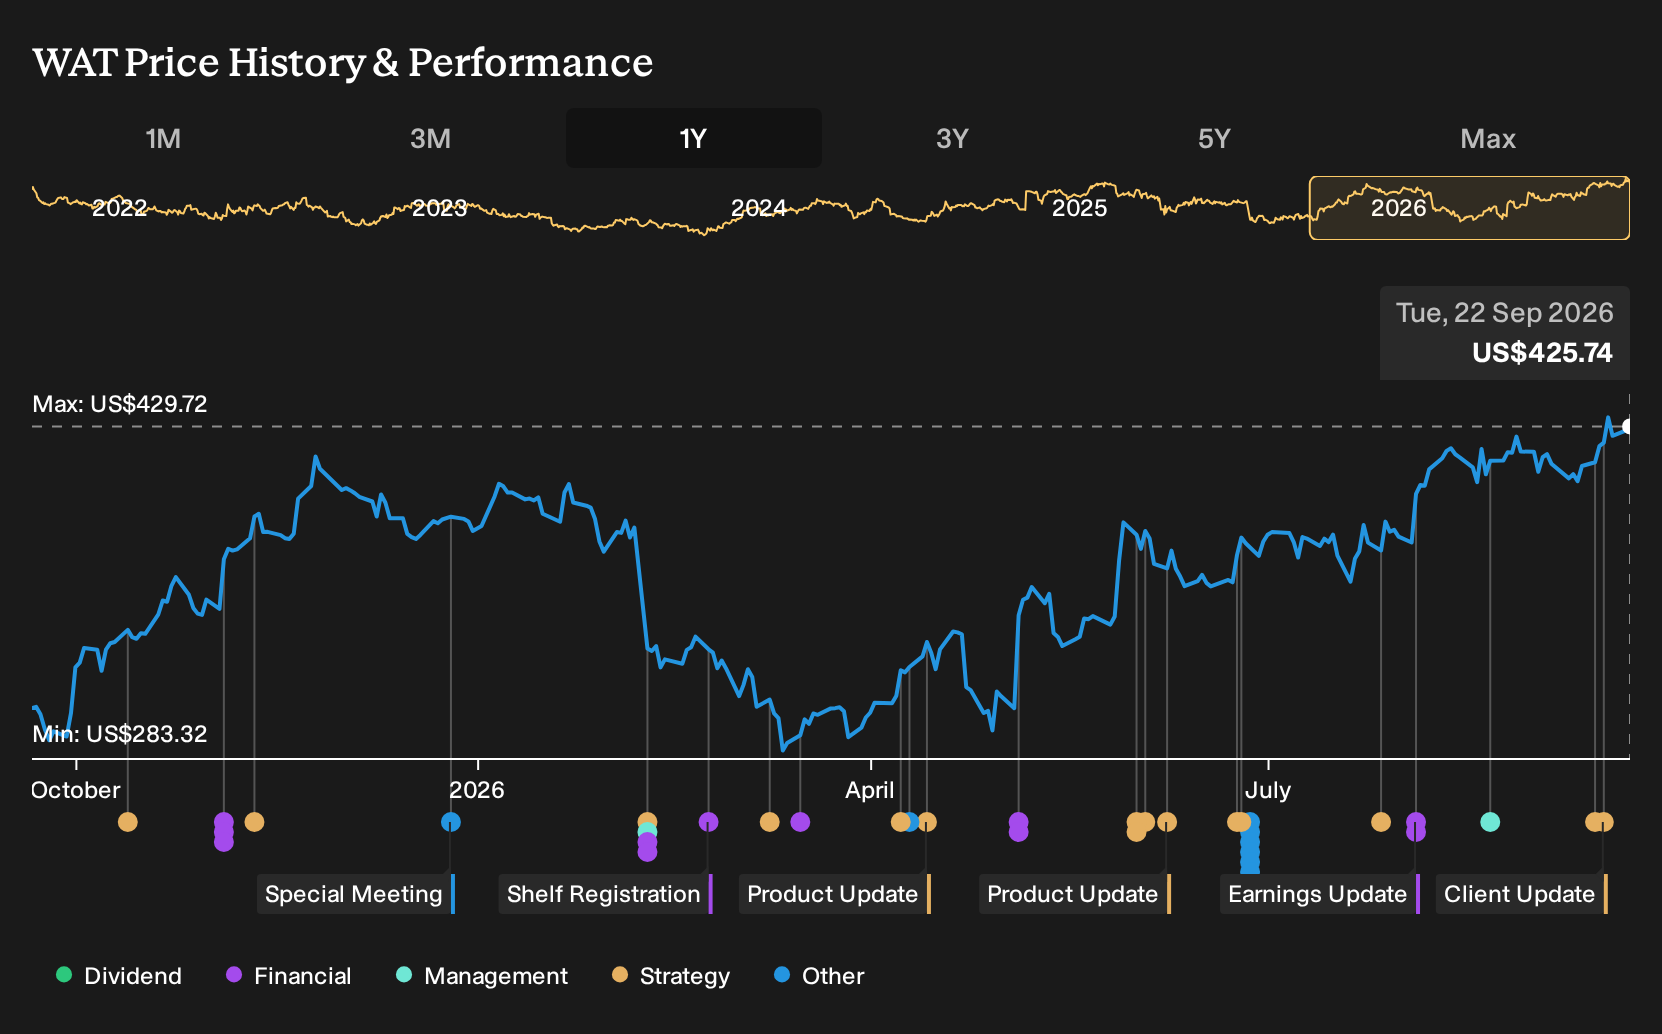Select the Max time range
Viewport: 1662px width, 1034px height.
coord(1488,138)
